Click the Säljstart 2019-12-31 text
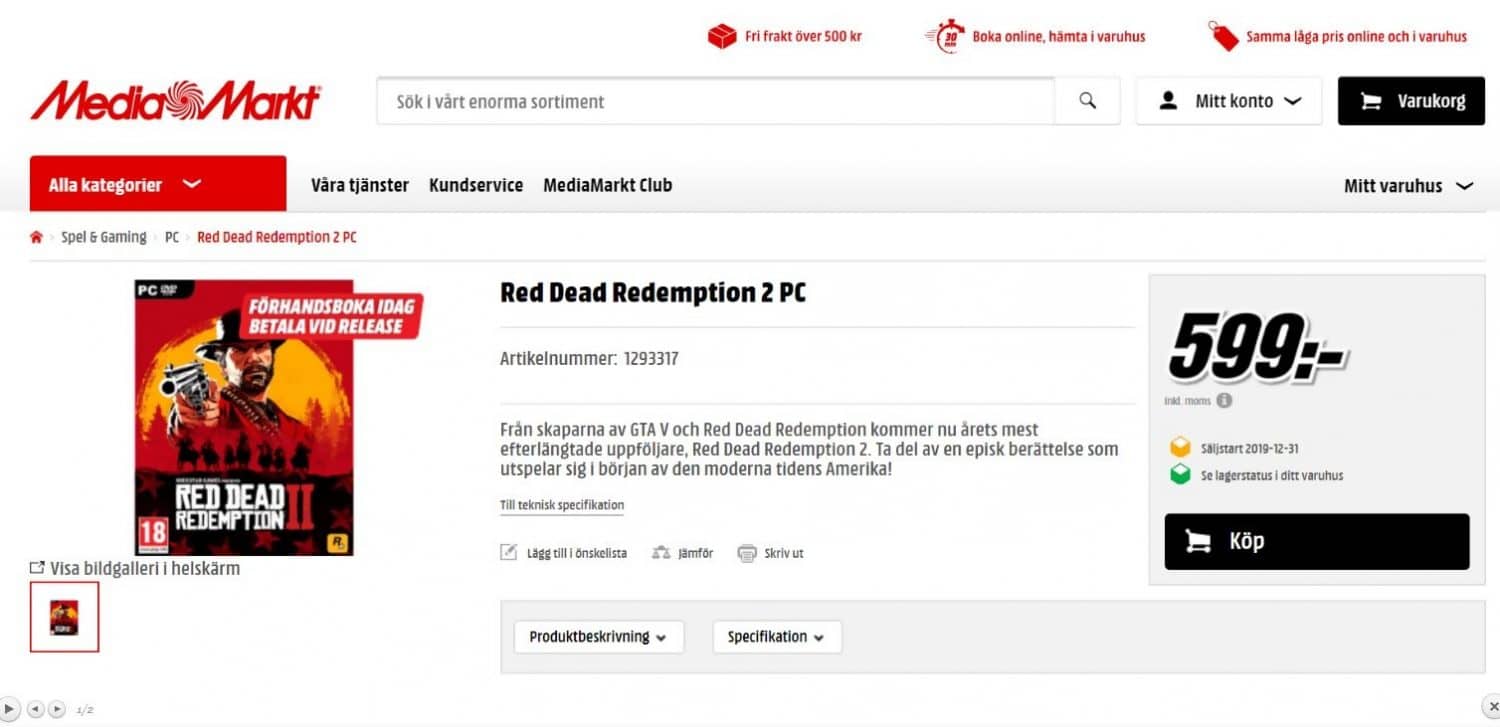1500x727 pixels. click(x=1250, y=449)
